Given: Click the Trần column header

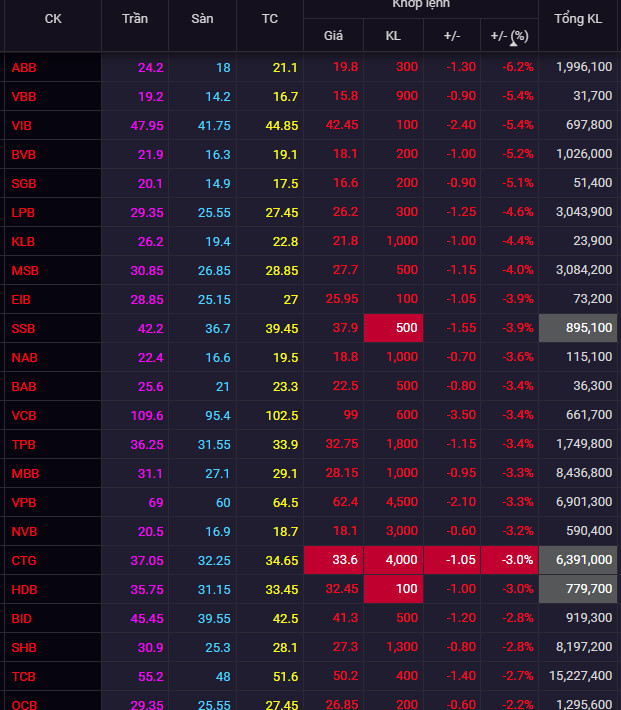Looking at the screenshot, I should [135, 19].
